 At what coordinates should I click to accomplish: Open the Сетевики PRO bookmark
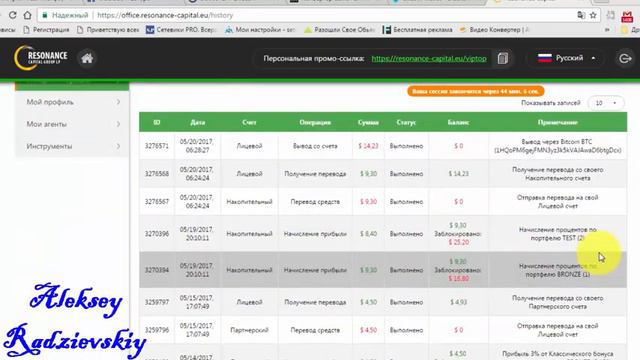click(181, 29)
